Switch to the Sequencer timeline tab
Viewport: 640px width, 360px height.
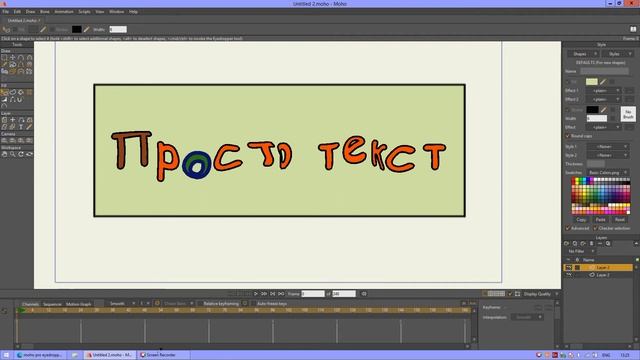pos(52,304)
